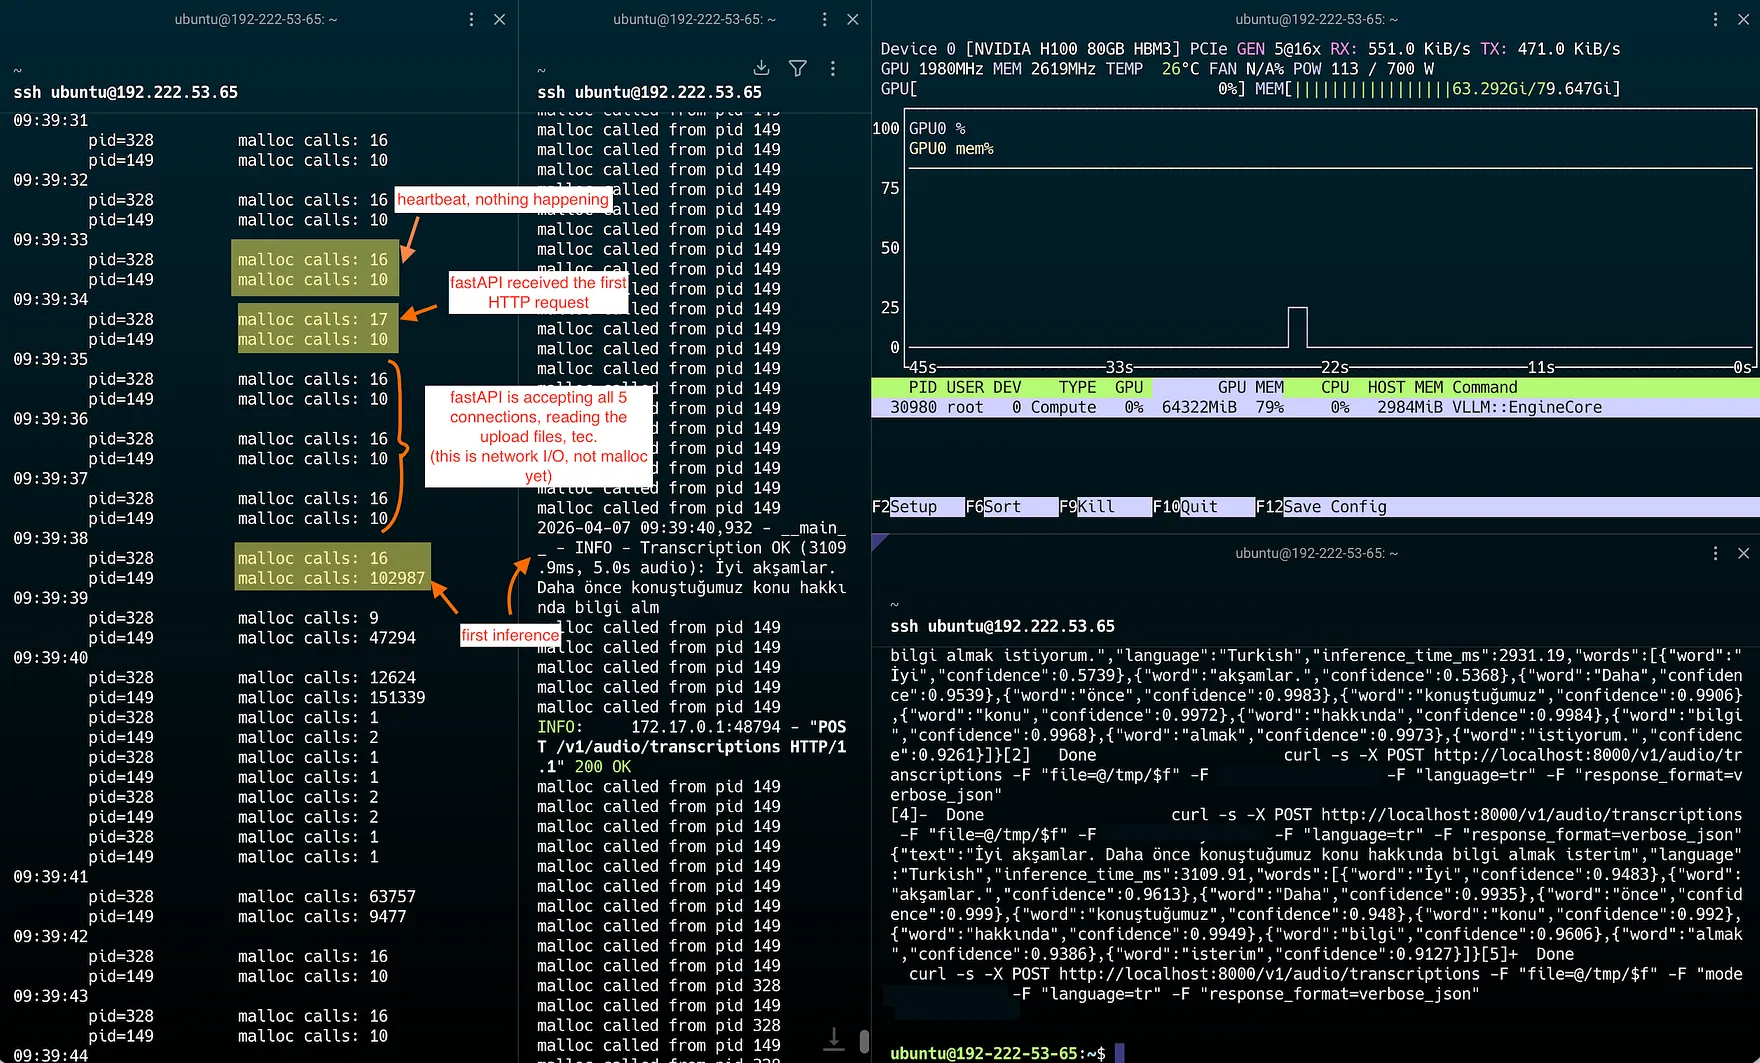Click the timestamp 09:39:38
1760x1063 pixels.
(51, 539)
